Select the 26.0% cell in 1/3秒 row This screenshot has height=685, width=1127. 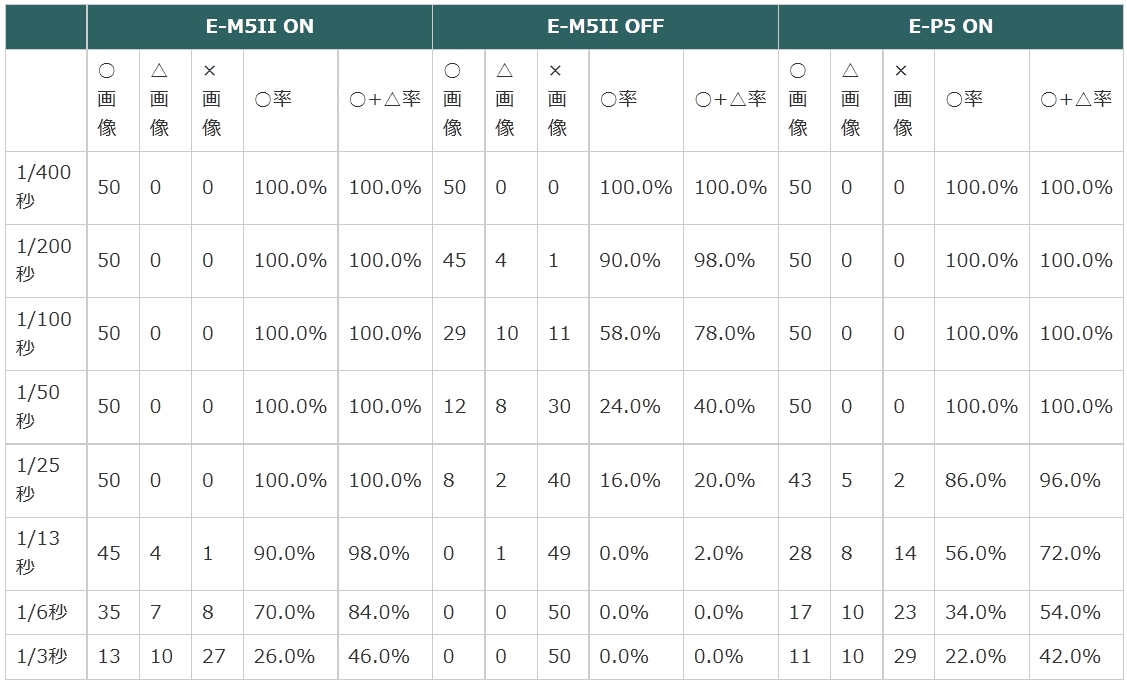284,656
